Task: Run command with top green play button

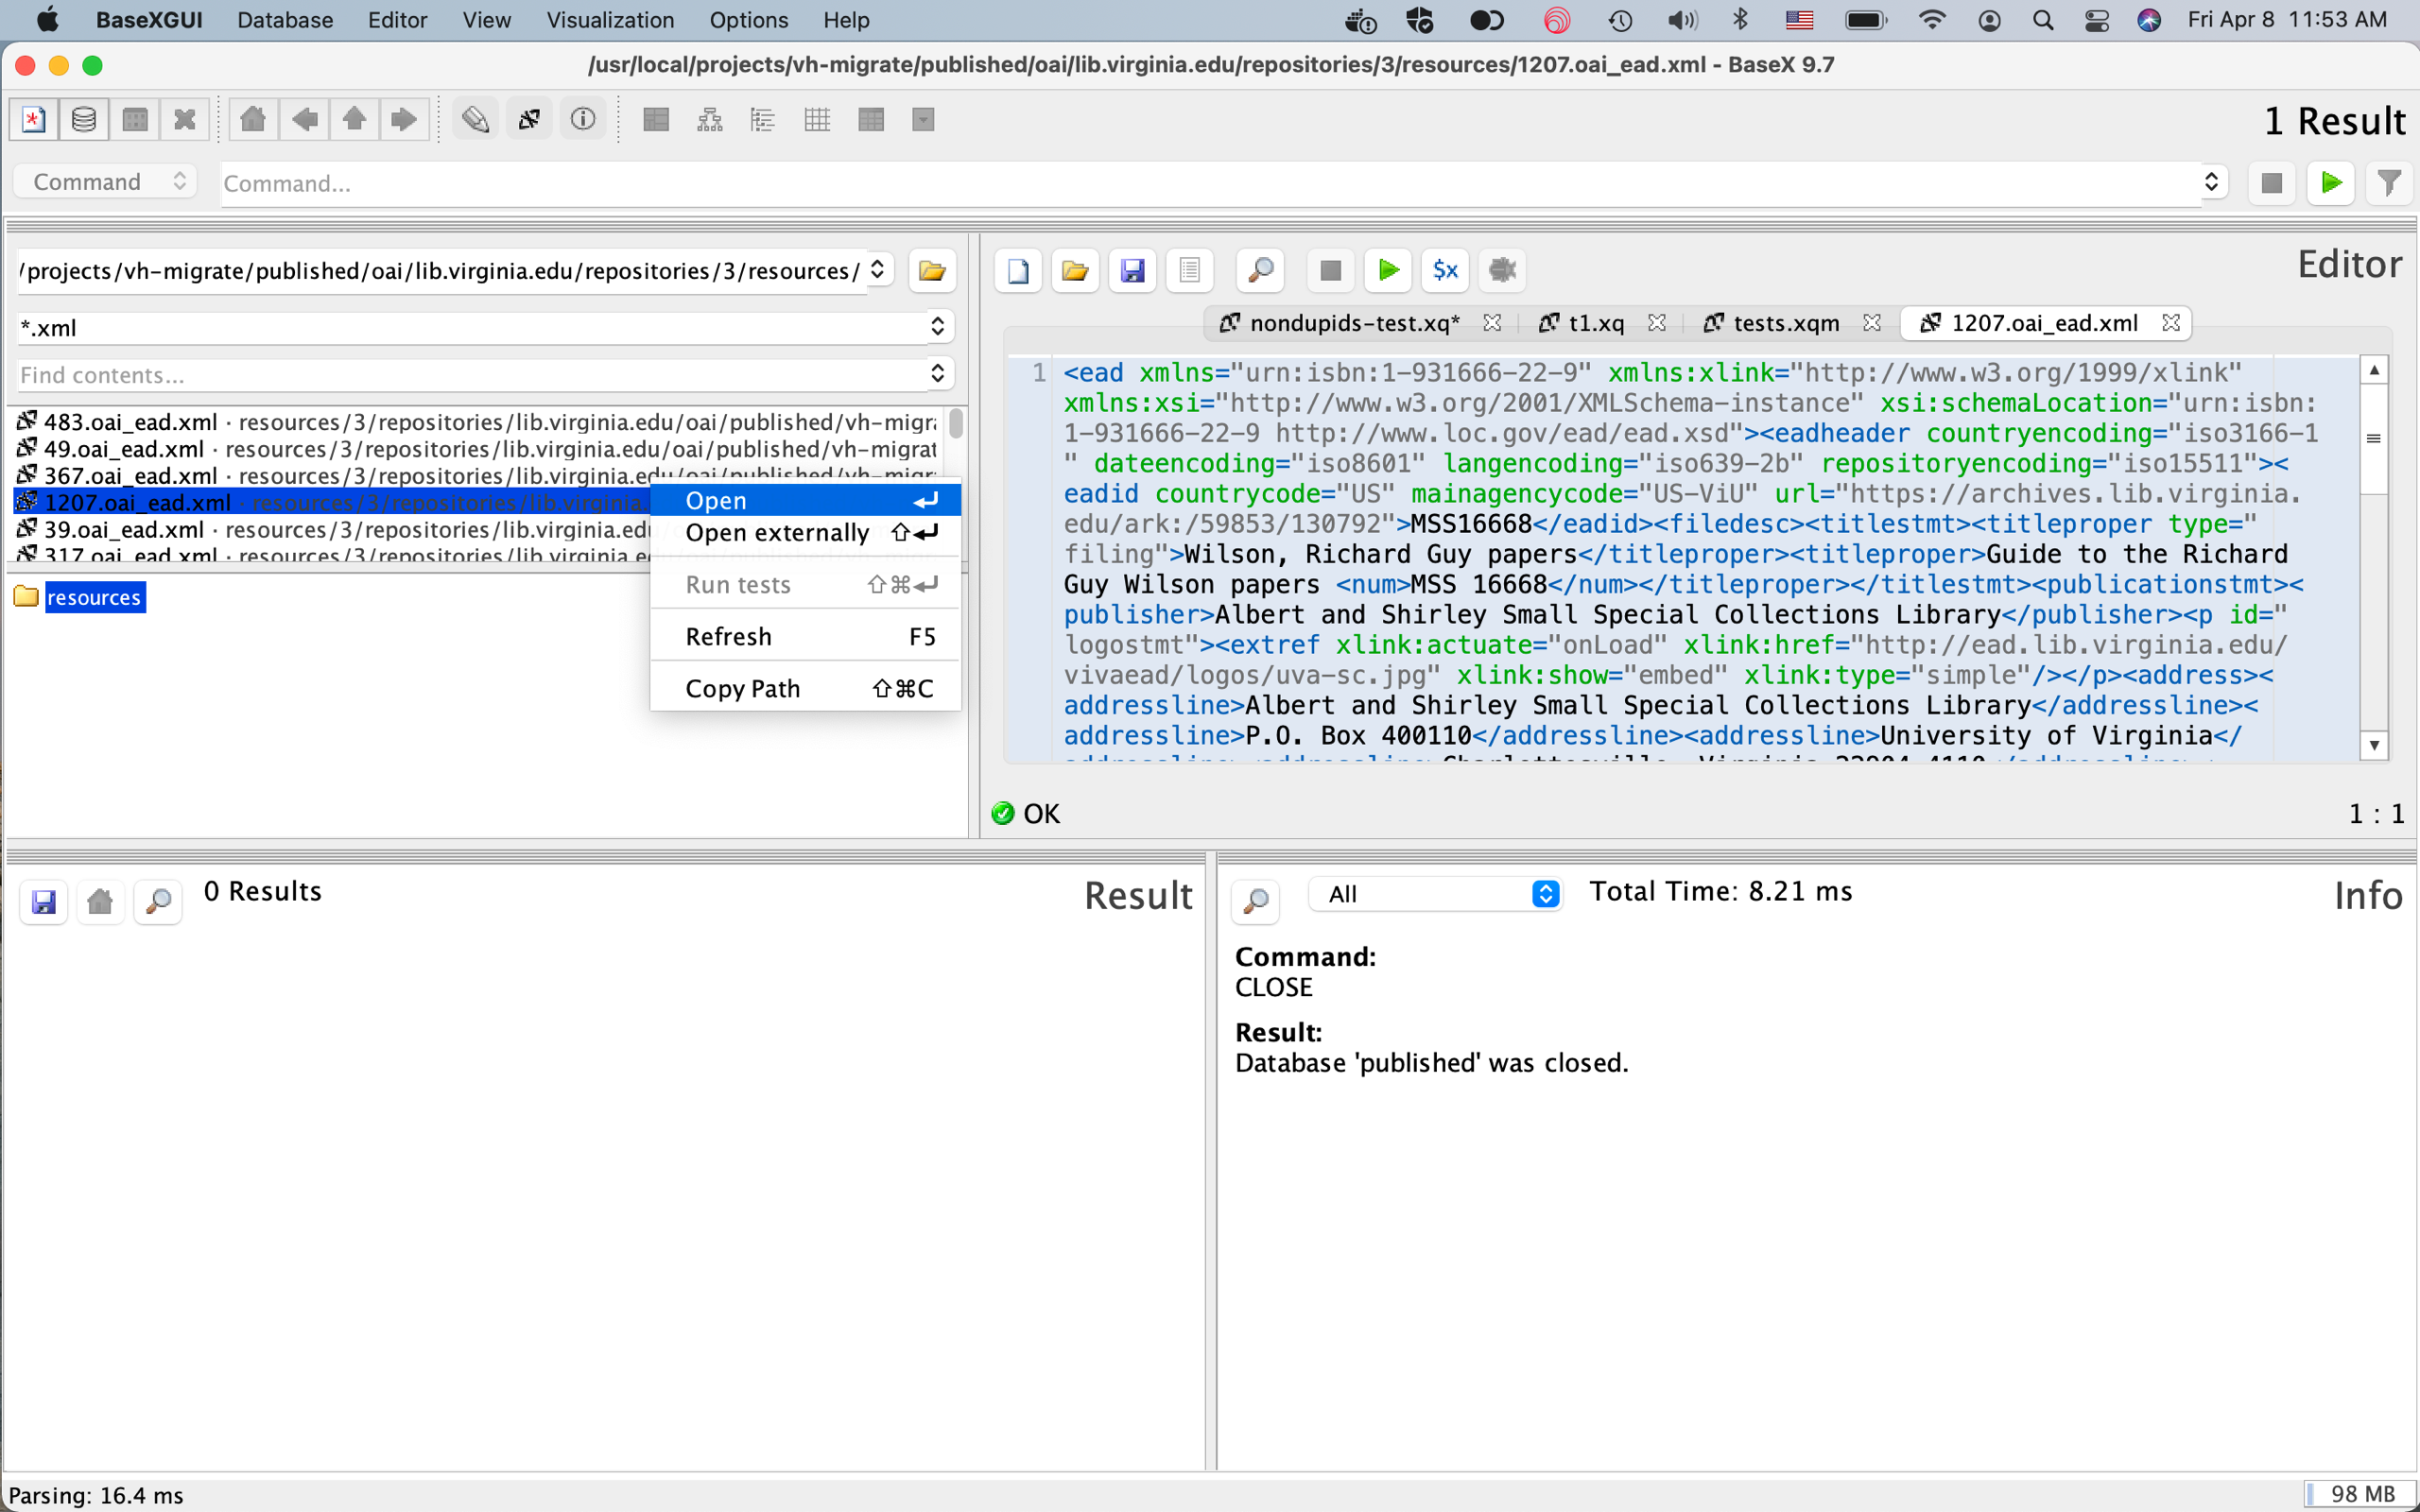Action: 2331,183
